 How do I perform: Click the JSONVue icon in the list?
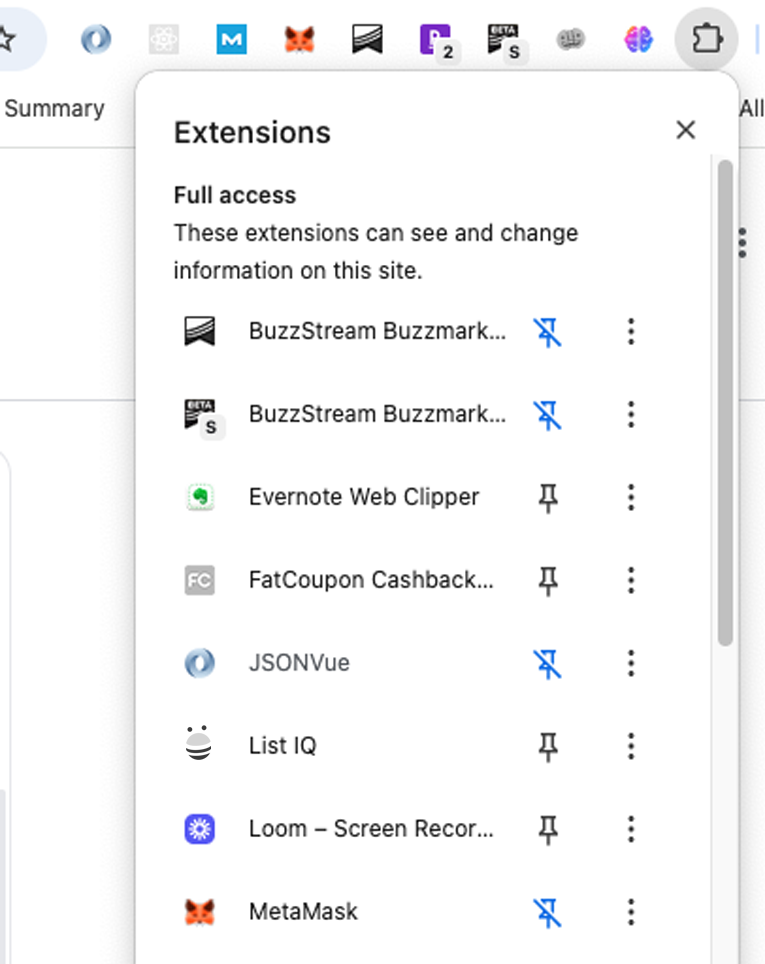[200, 663]
